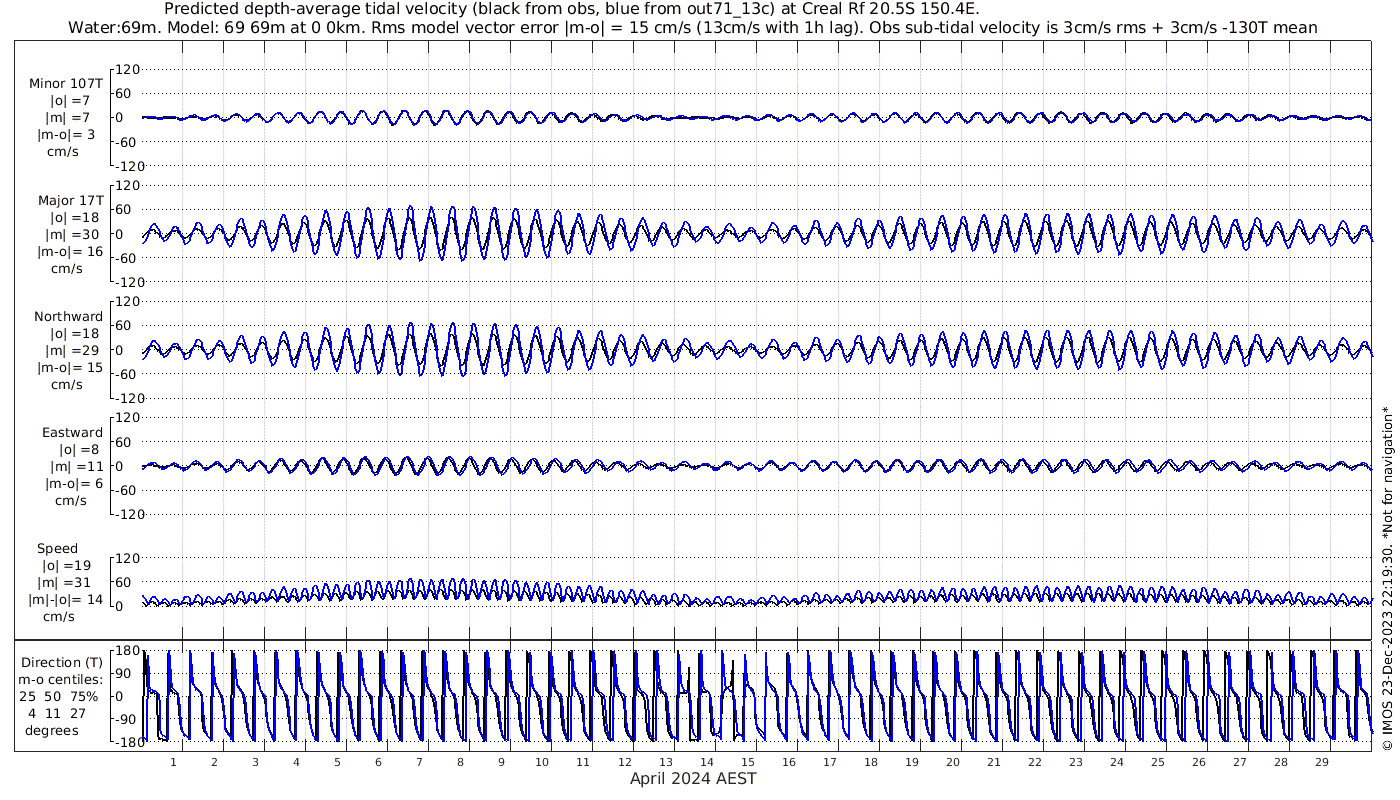Click the x-axis day label '12'
This screenshot has height=800, width=1400.
624,762
